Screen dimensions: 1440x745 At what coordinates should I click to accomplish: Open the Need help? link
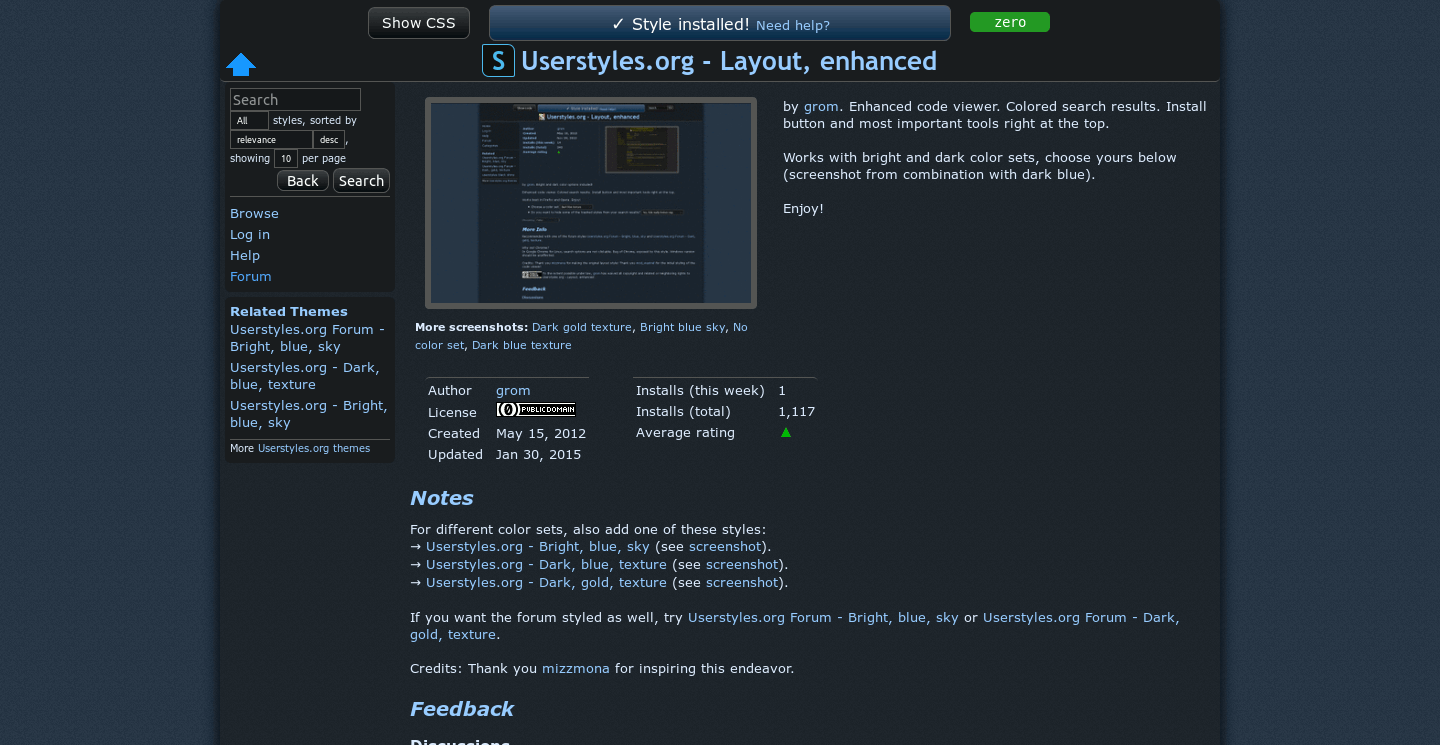click(x=793, y=25)
